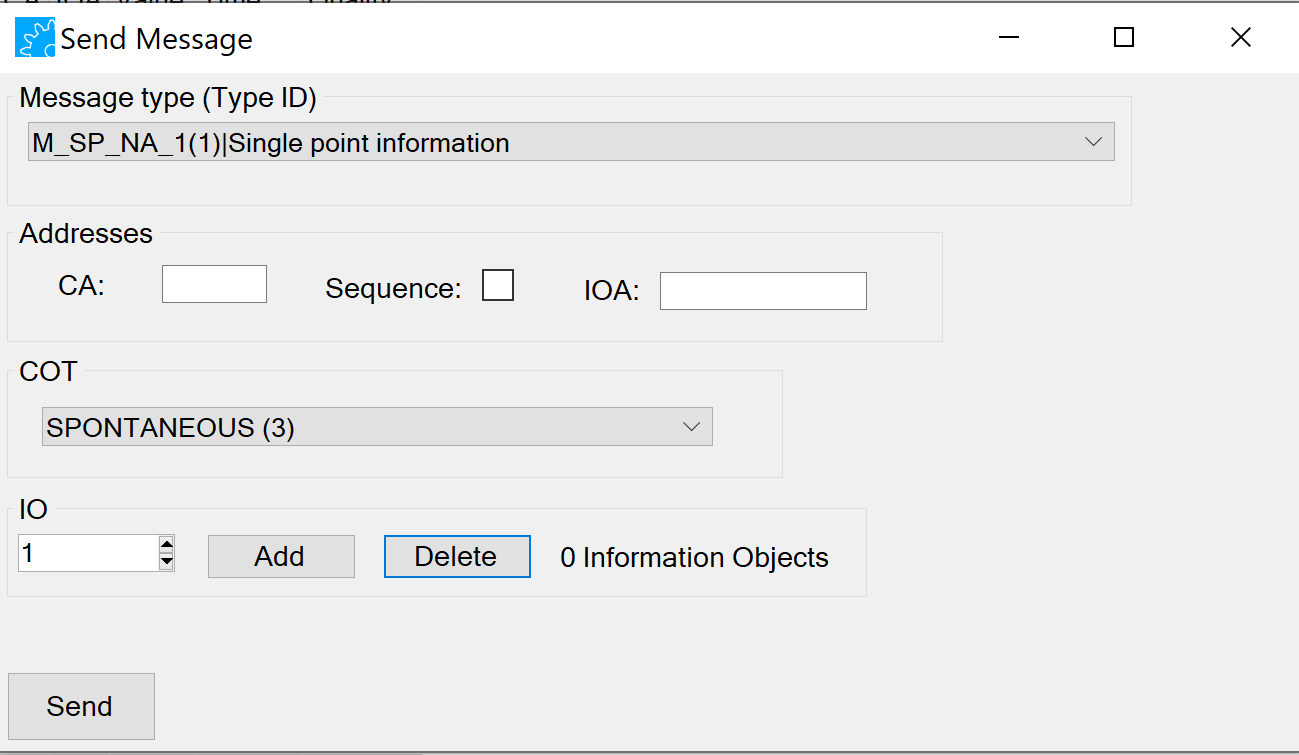Click the SPONTANEOUS (3) combo box text
The image size is (1299, 755).
[x=171, y=428]
